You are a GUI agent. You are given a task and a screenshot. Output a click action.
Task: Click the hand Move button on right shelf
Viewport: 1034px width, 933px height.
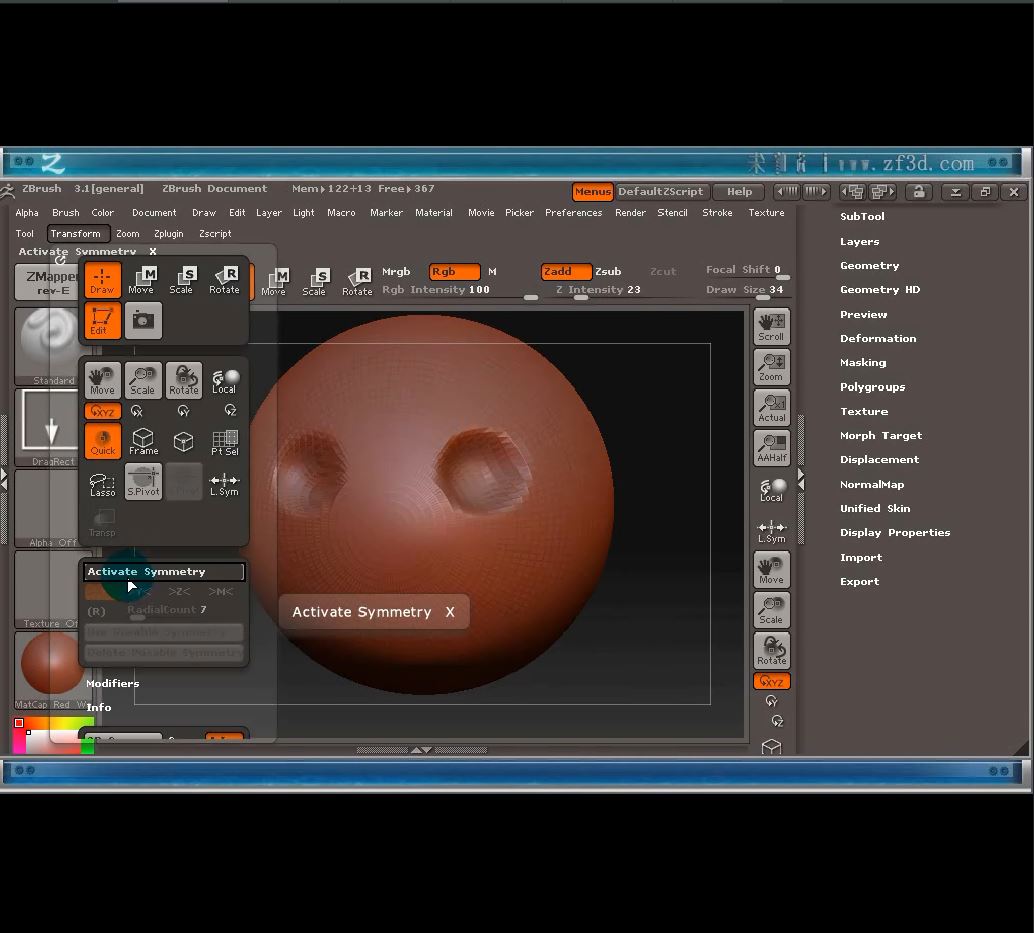pos(772,570)
